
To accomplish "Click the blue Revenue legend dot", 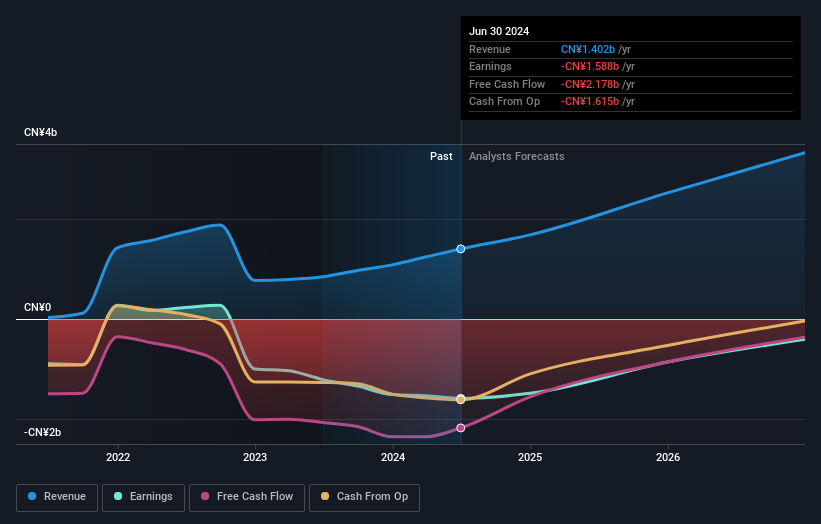I will coord(32,496).
